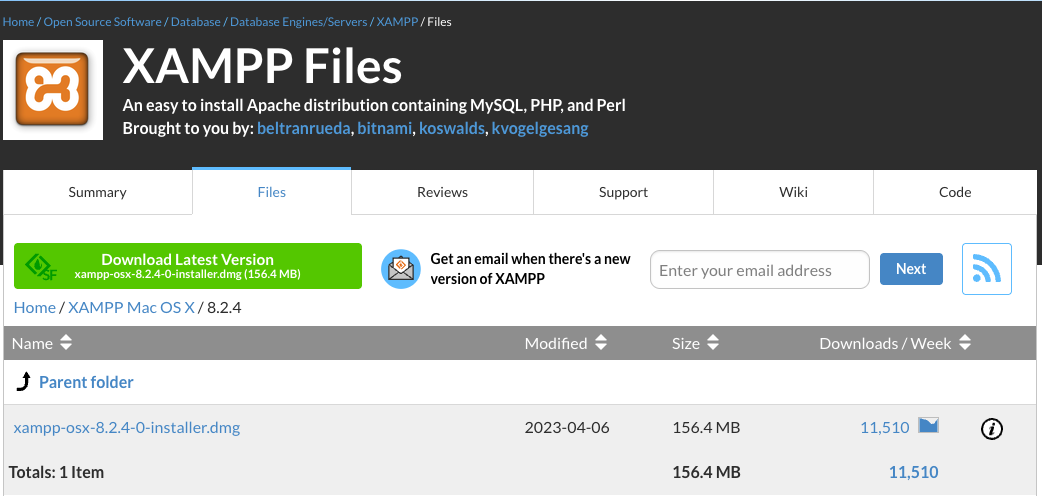Click the SourceForge logo on download button
This screenshot has width=1042, height=496.
40,266
